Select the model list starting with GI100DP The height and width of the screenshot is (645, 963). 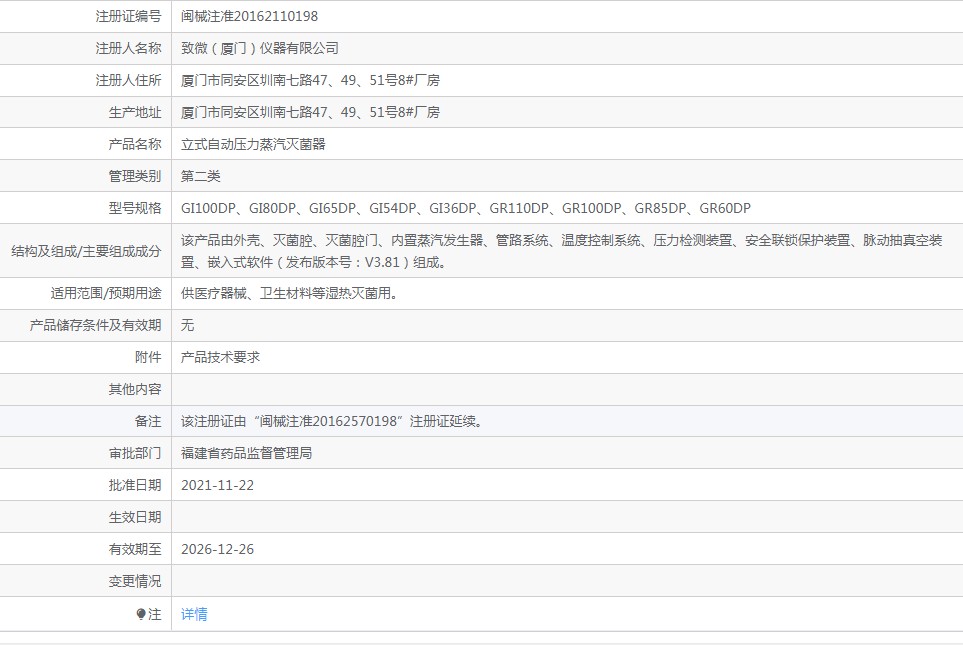coord(466,208)
